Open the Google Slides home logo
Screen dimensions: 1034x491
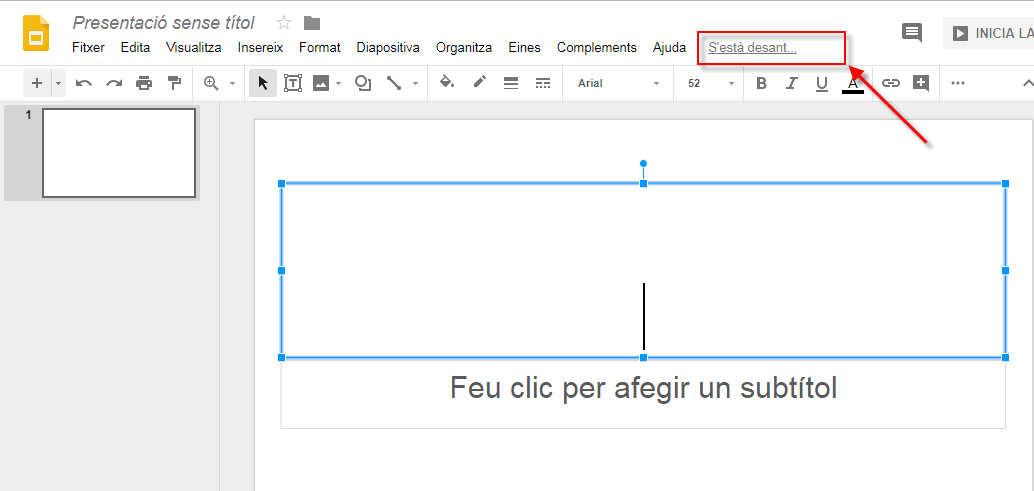tap(36, 34)
